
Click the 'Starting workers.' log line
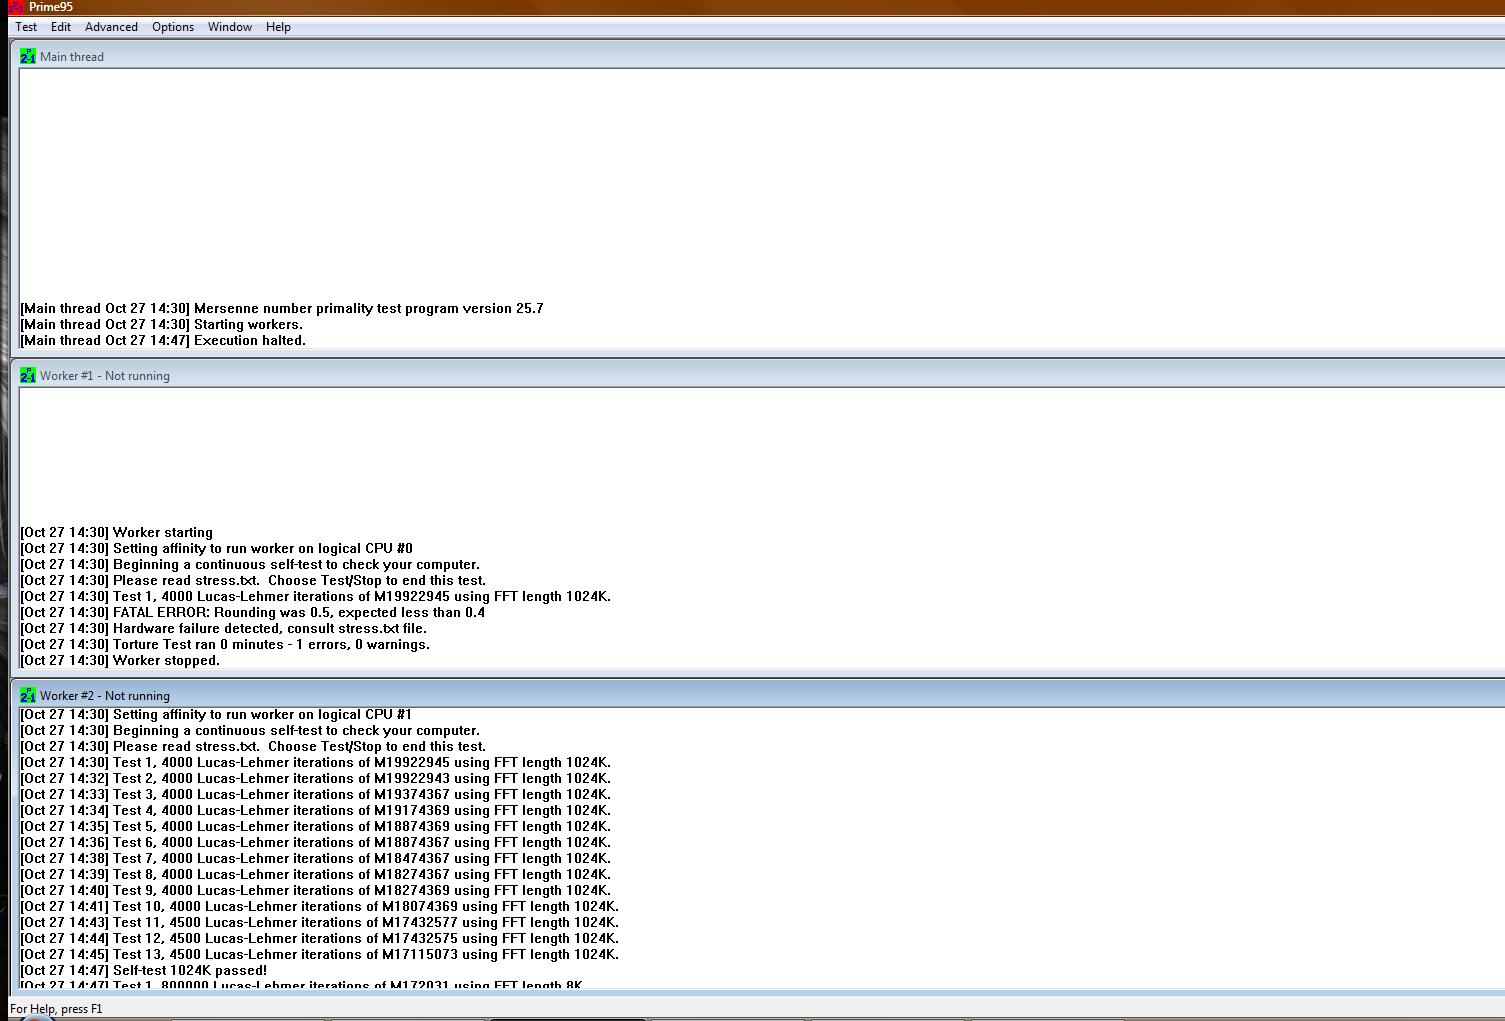pos(161,324)
